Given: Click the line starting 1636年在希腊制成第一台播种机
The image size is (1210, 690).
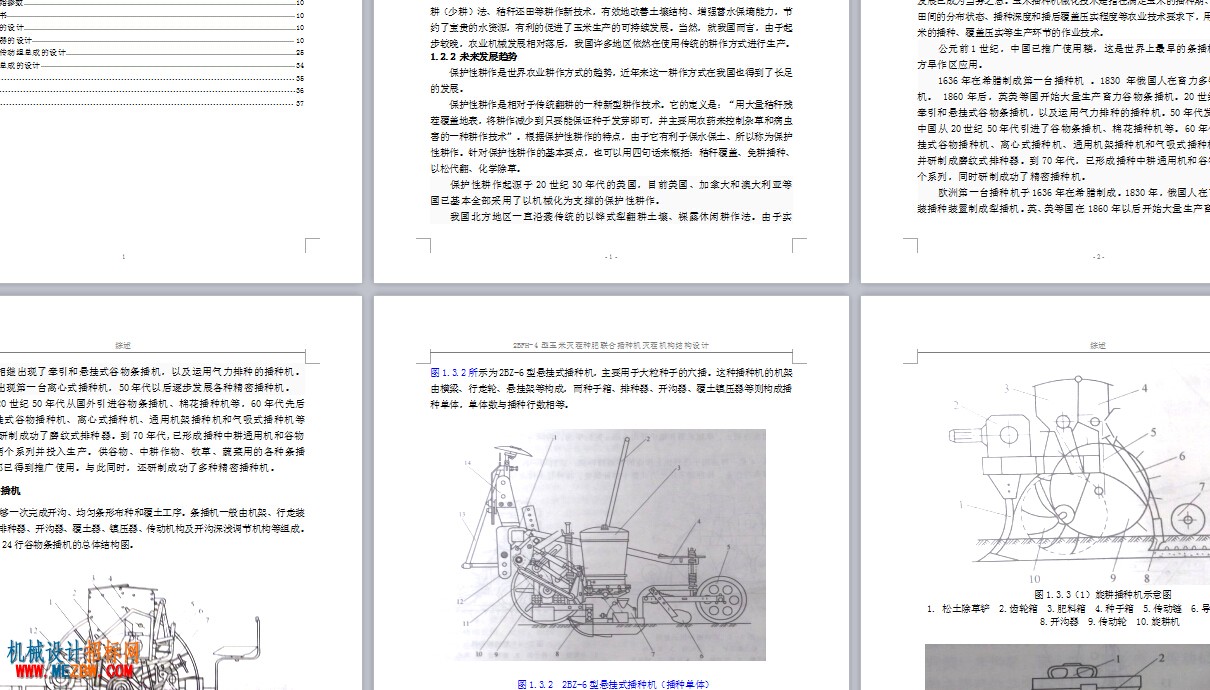Looking at the screenshot, I should 1073,80.
